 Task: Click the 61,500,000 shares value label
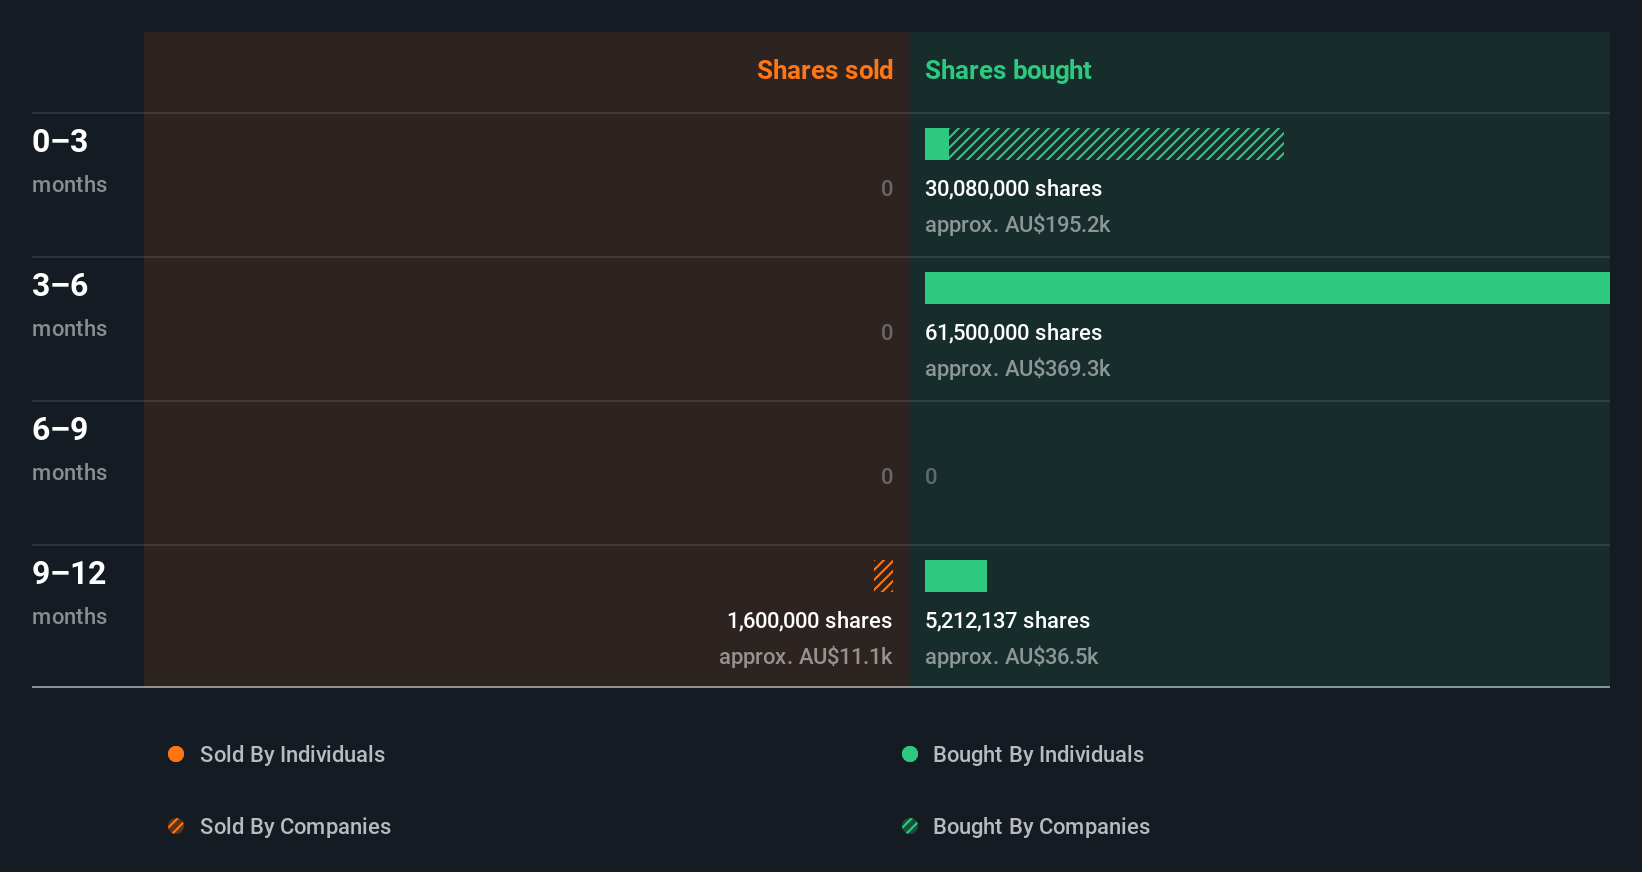(1013, 332)
